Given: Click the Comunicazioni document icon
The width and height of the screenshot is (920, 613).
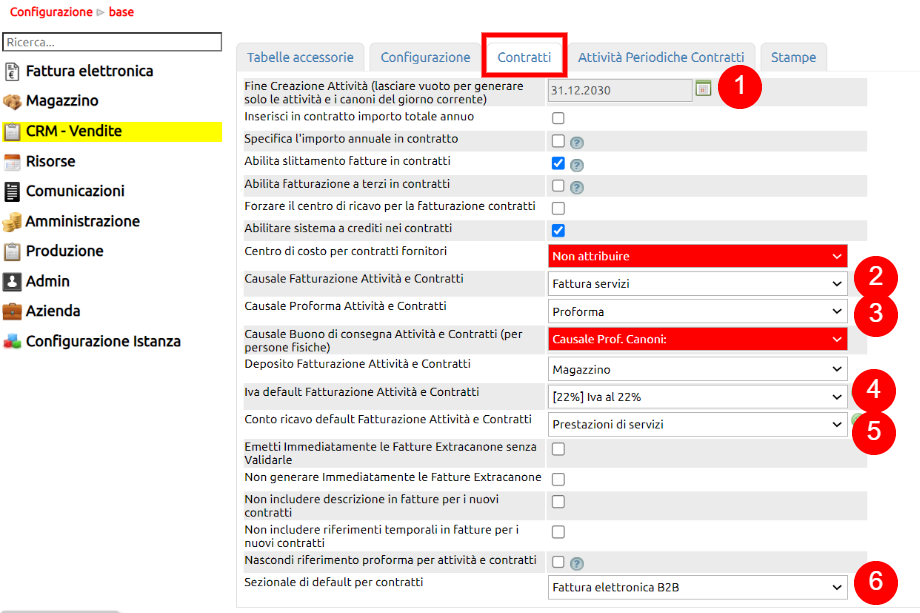Looking at the screenshot, I should click(12, 192).
